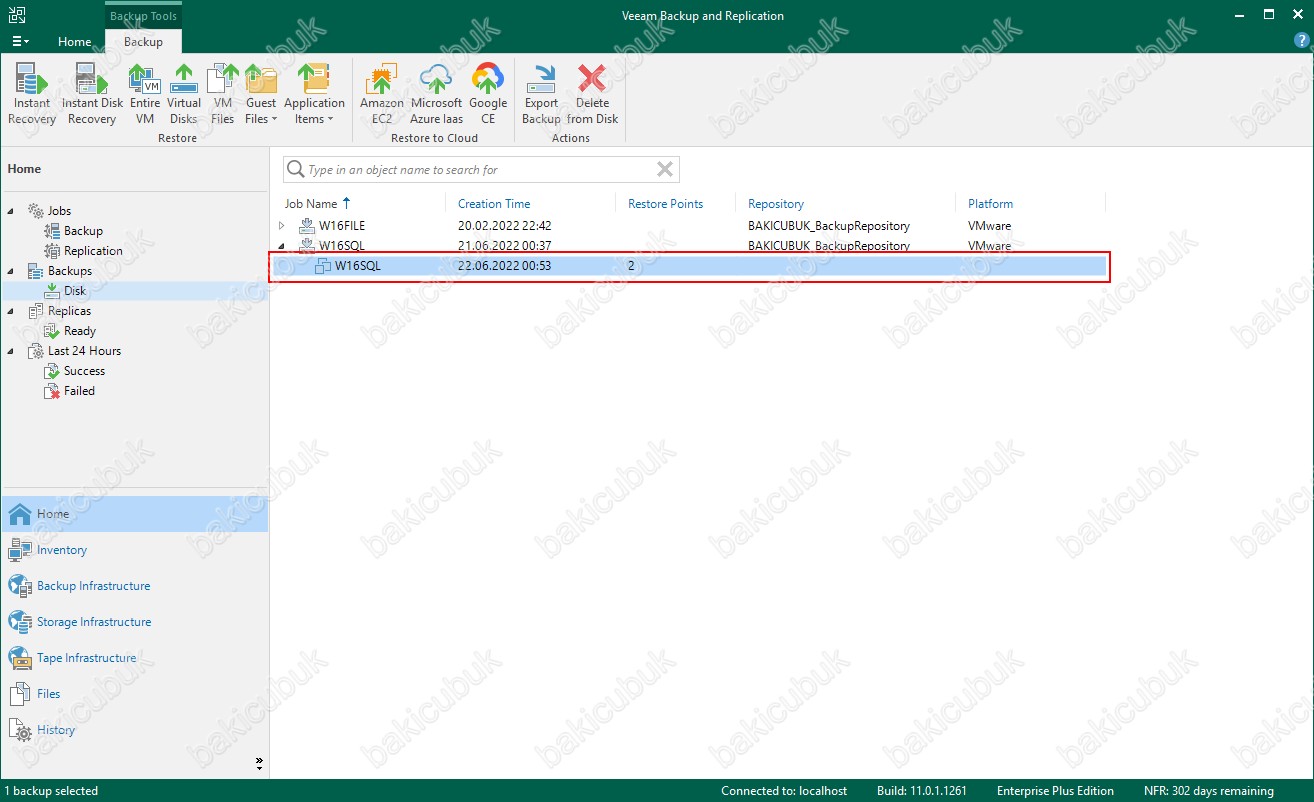Click the Instant Recovery ribbon icon
The image size is (1314, 802).
32,94
